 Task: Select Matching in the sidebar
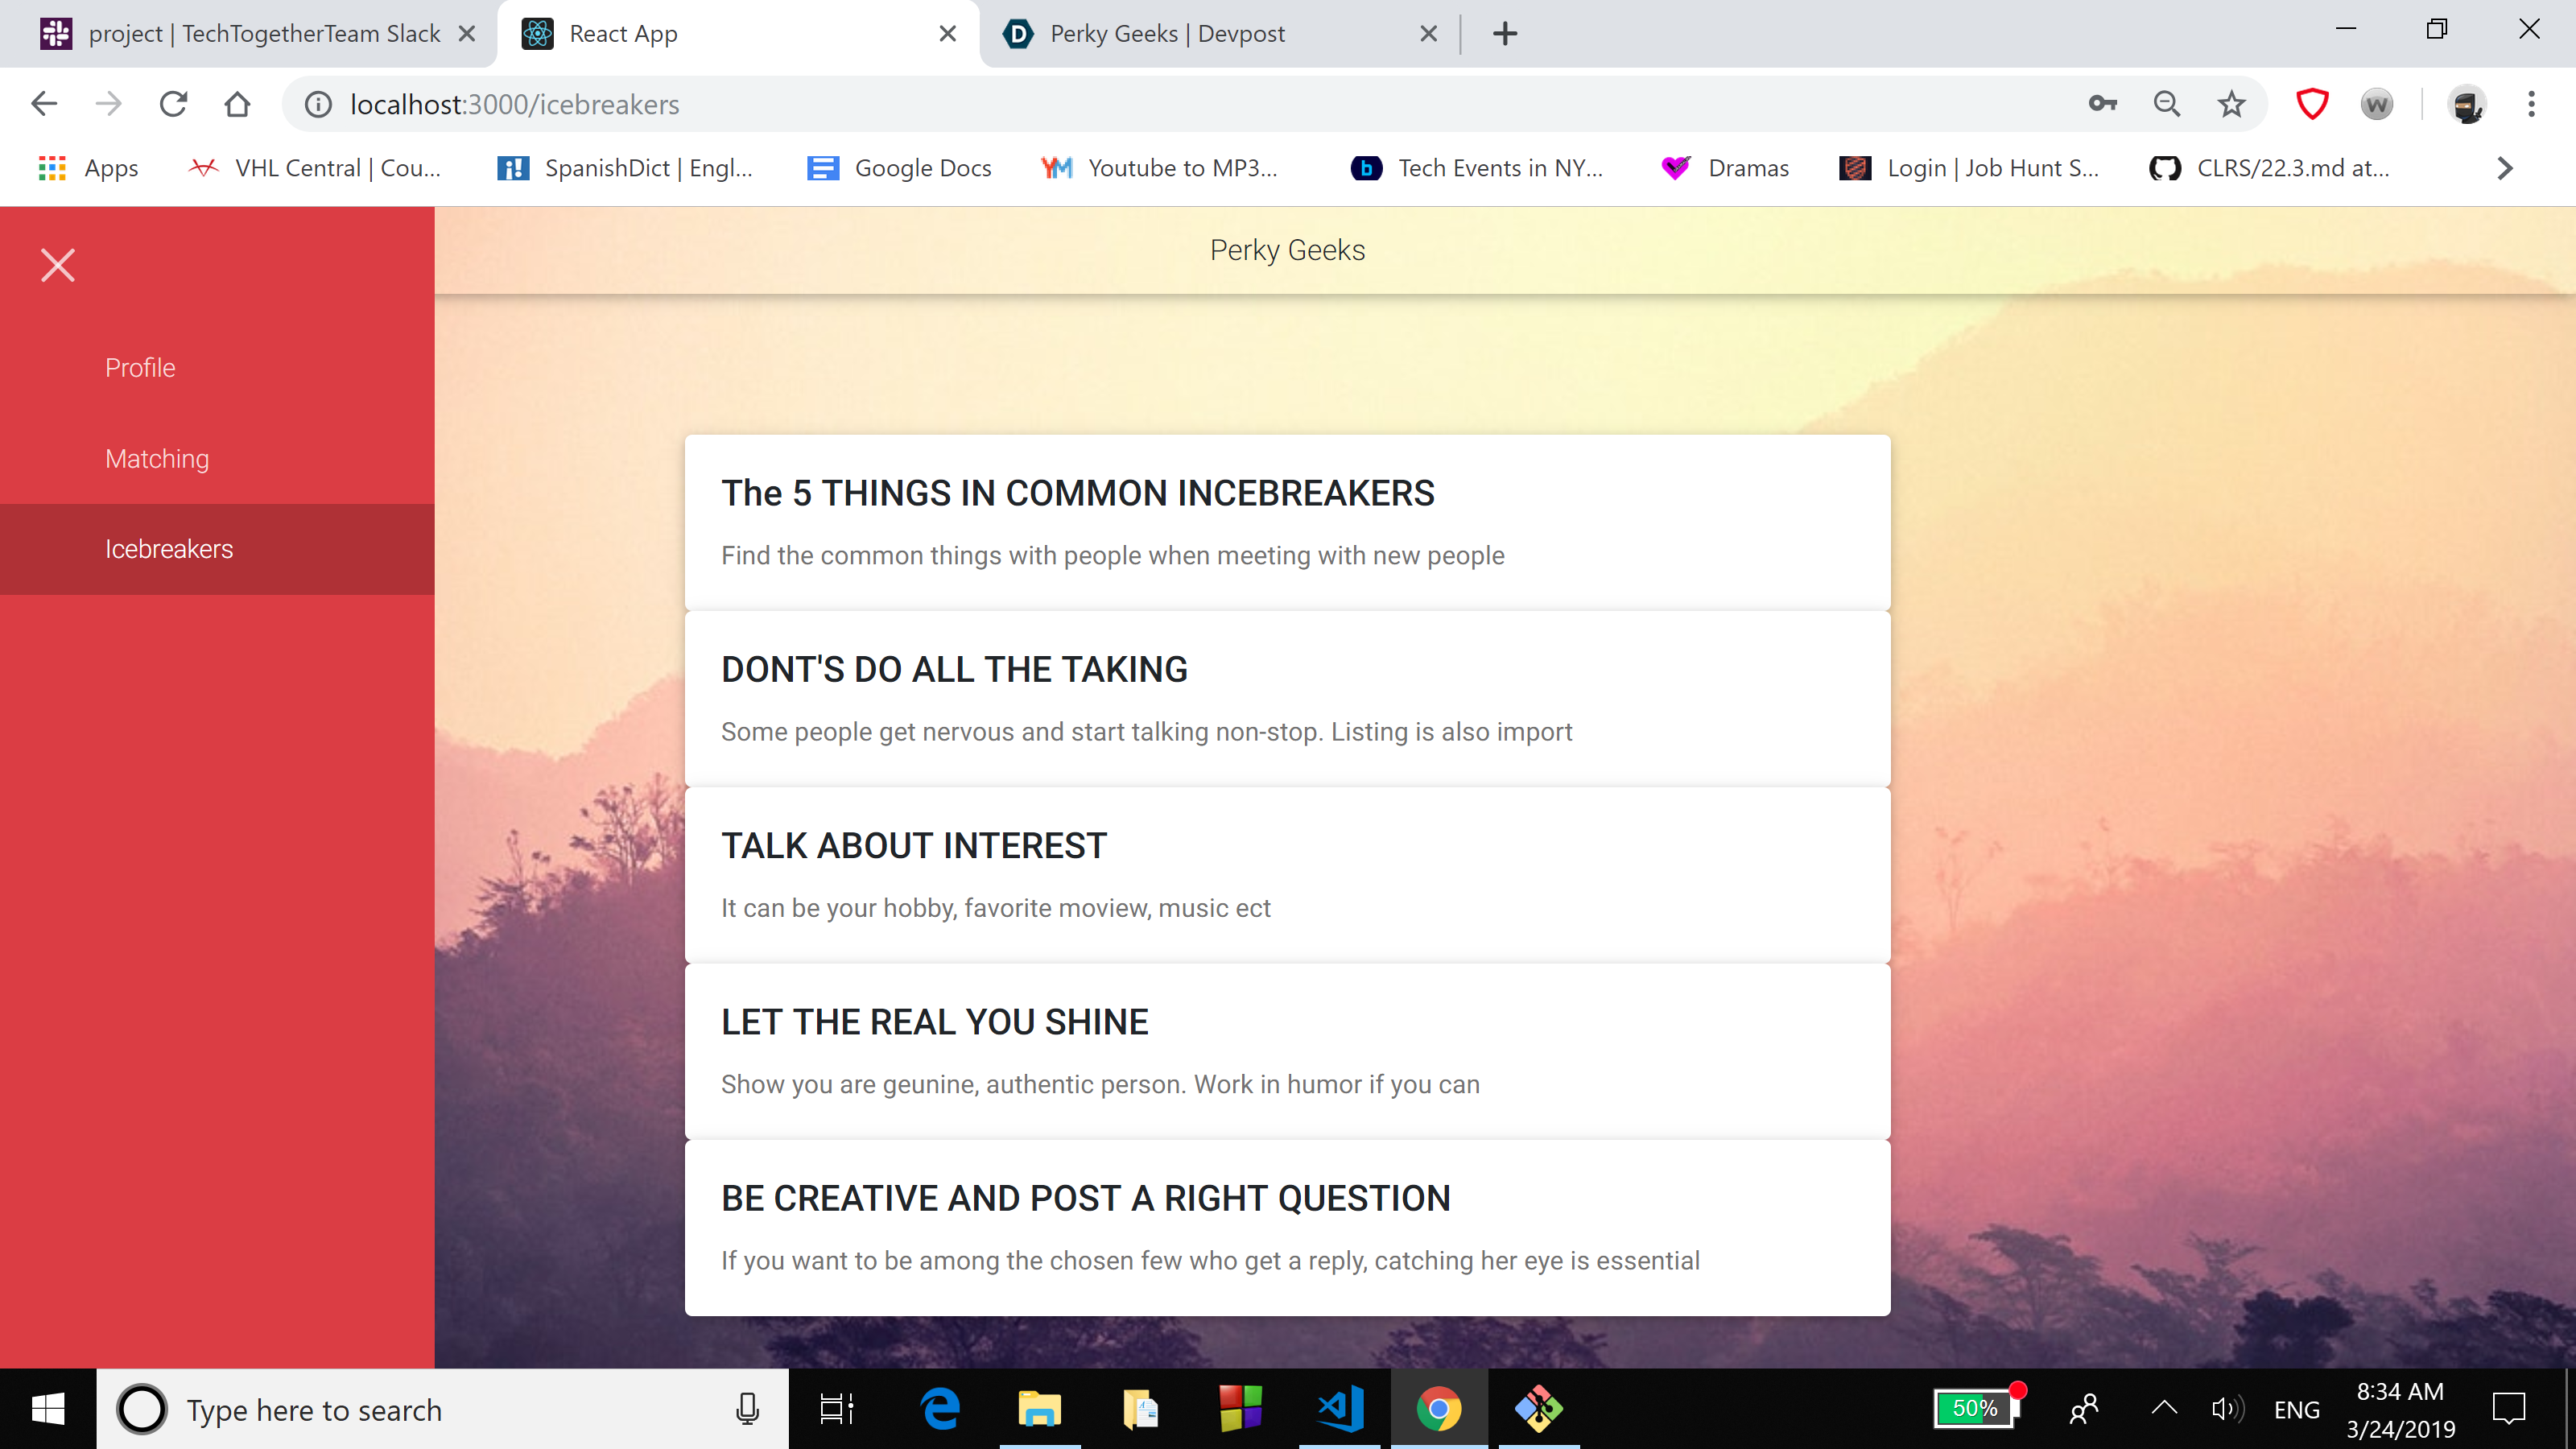coord(157,458)
